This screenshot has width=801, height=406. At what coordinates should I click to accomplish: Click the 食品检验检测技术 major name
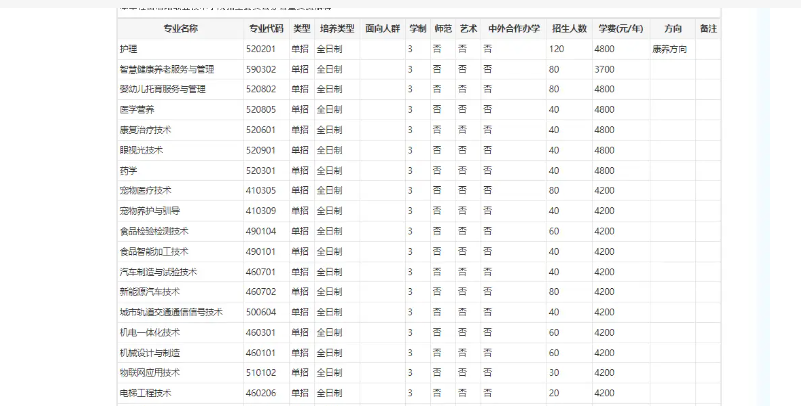[x=153, y=231]
